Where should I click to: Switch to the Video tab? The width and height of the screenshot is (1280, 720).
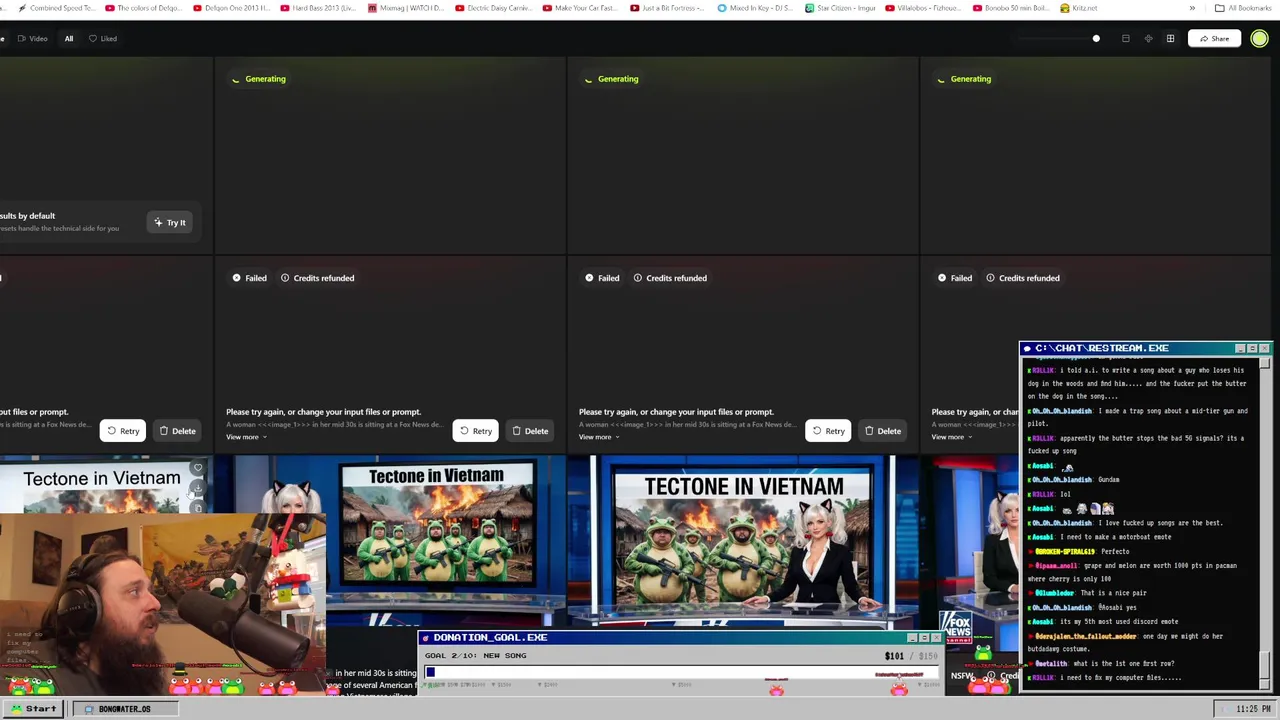(33, 39)
